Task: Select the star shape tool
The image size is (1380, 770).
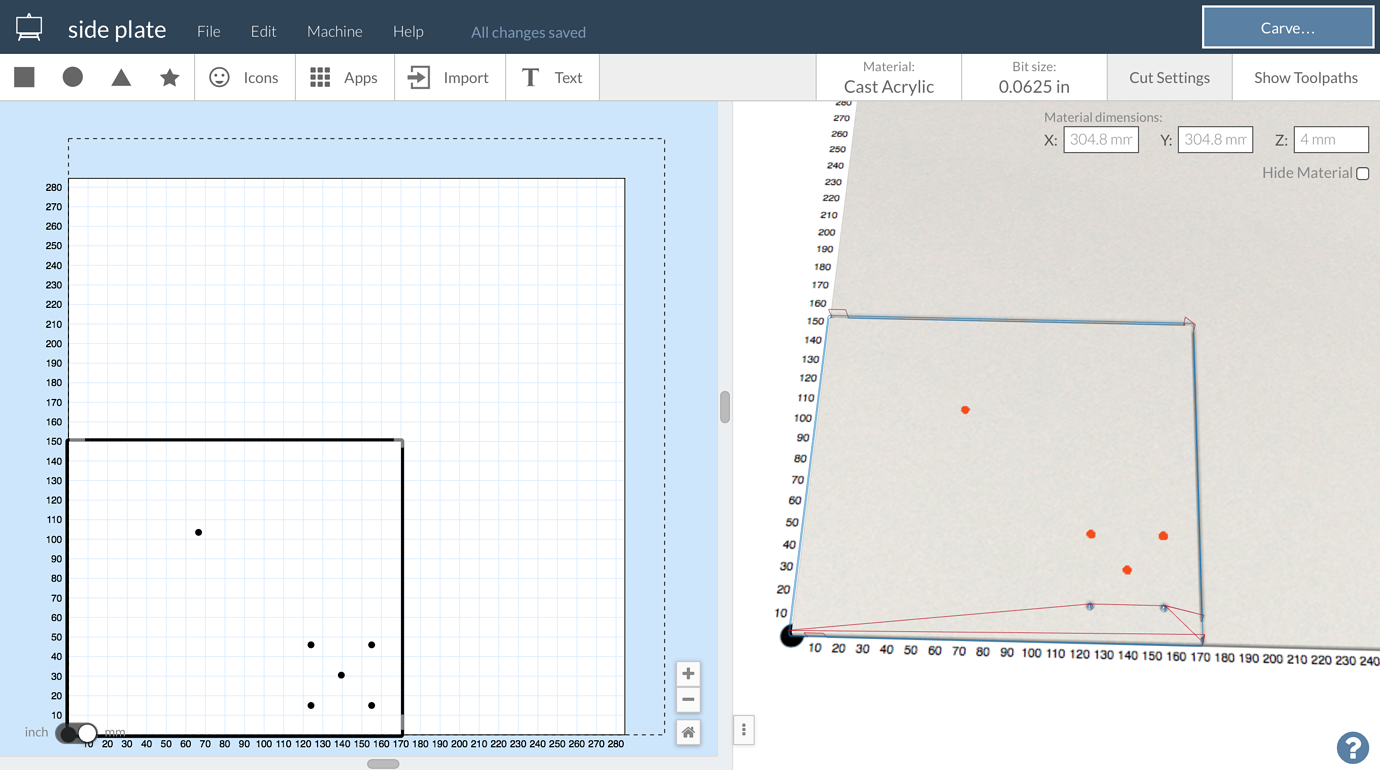Action: tap(168, 77)
